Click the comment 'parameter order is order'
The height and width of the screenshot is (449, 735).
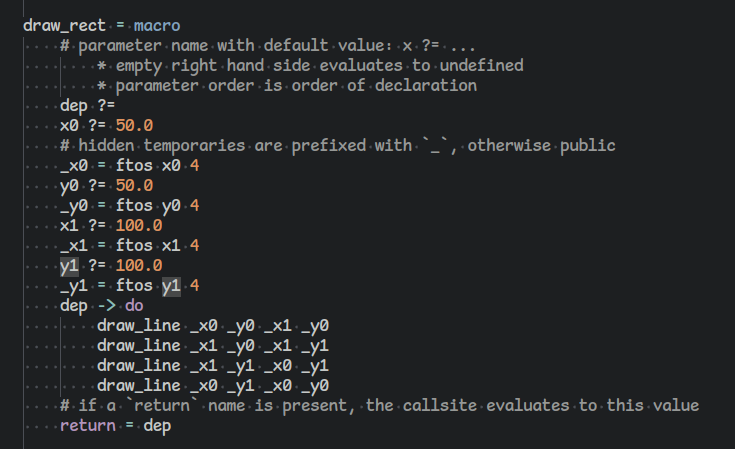[x=287, y=86]
